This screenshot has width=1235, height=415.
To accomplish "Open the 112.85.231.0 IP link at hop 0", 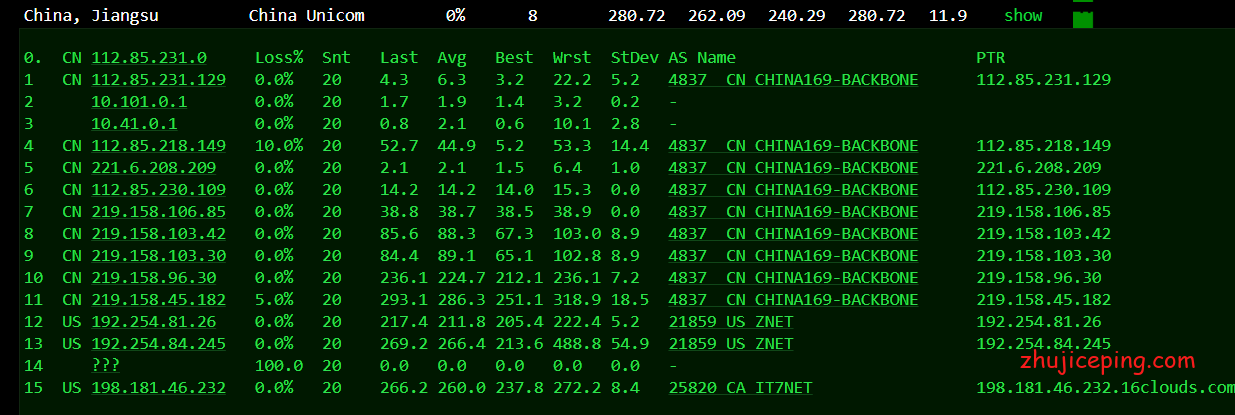I will pyautogui.click(x=148, y=58).
